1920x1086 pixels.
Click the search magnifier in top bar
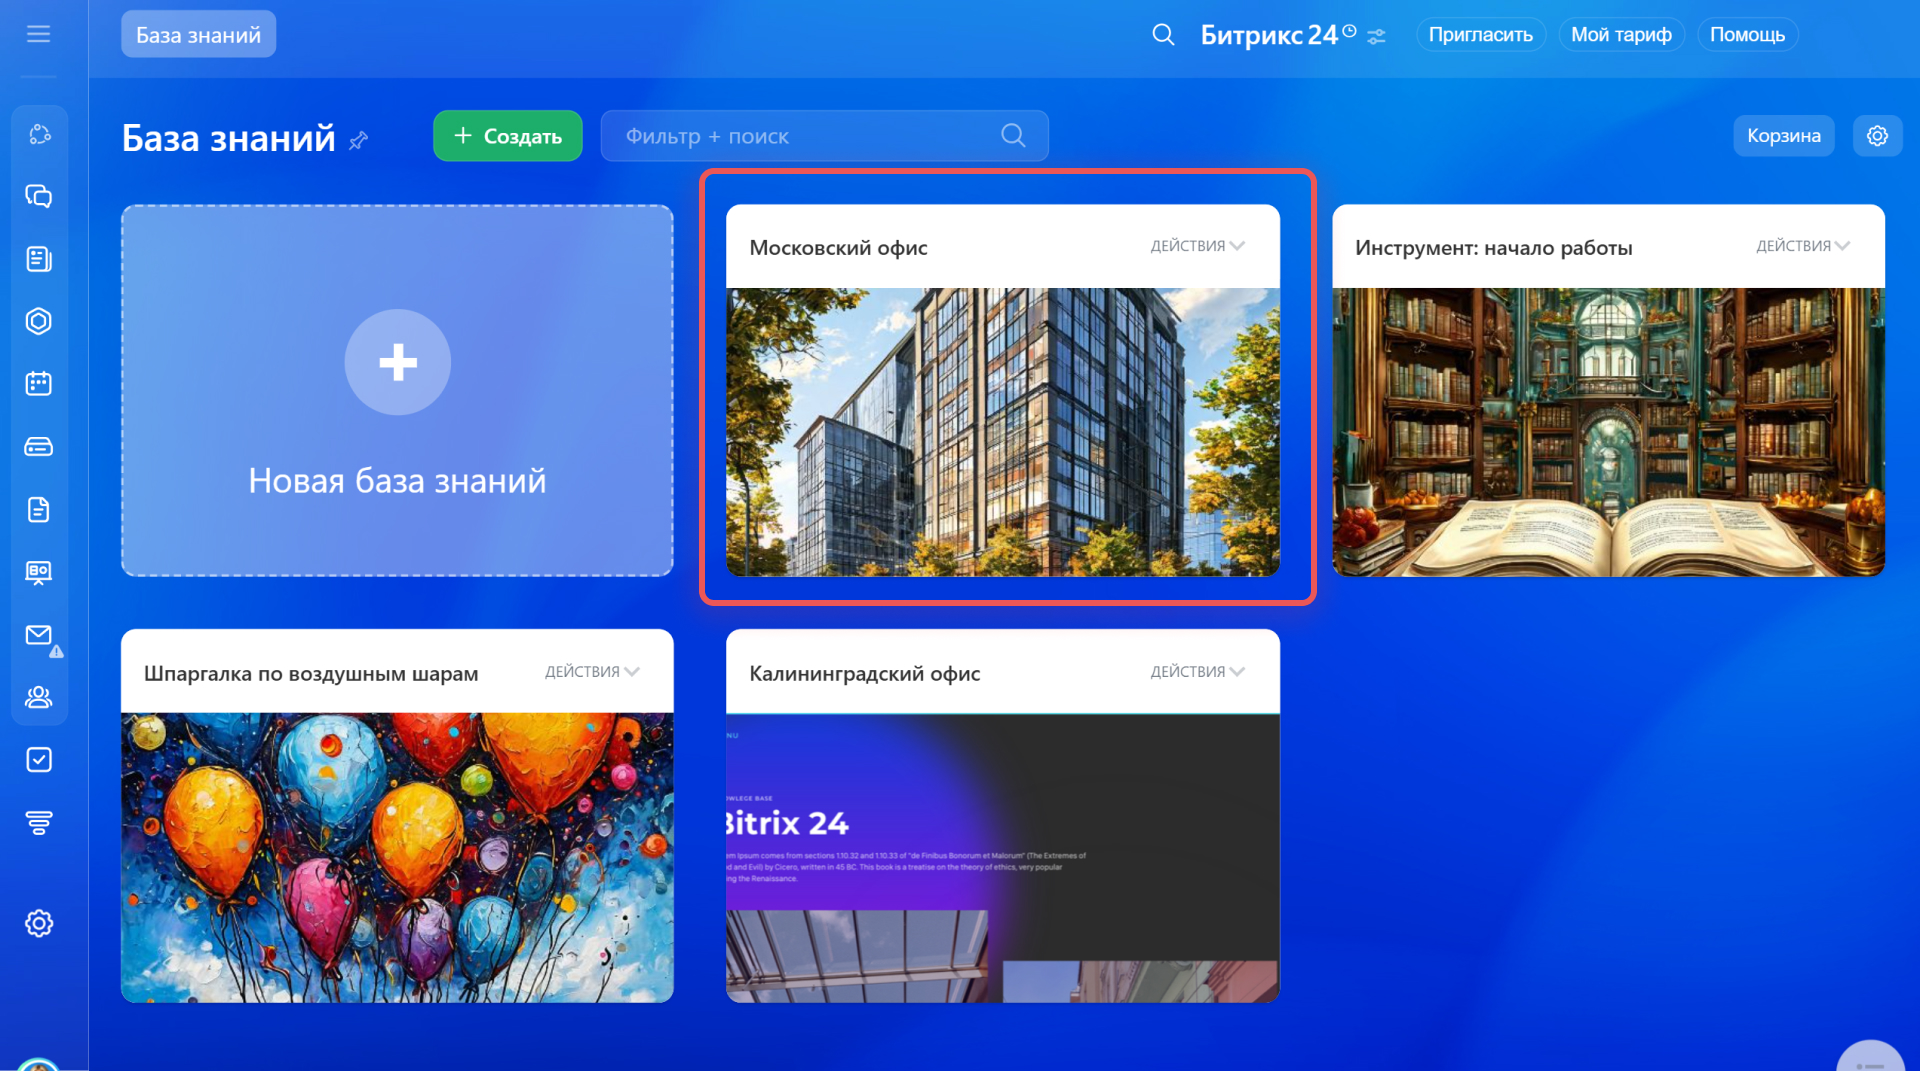point(1163,35)
